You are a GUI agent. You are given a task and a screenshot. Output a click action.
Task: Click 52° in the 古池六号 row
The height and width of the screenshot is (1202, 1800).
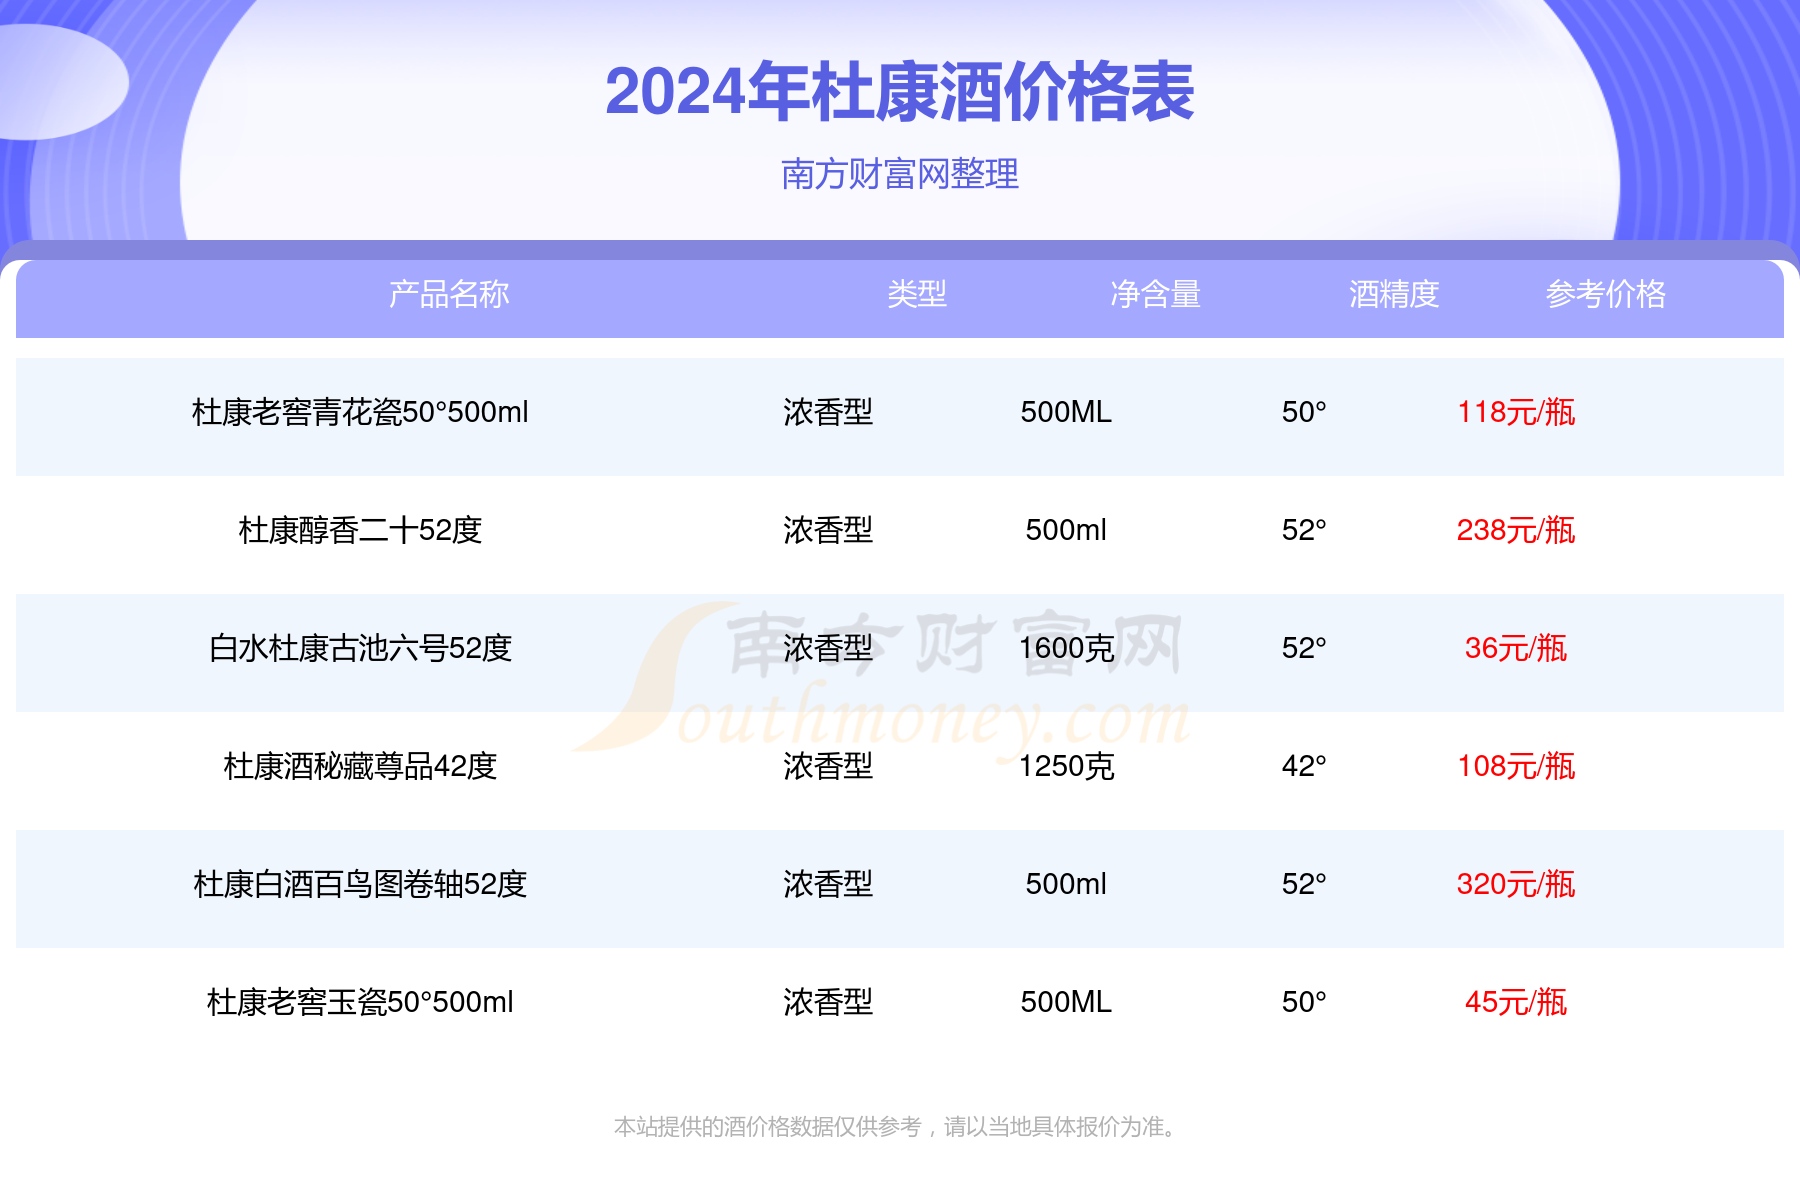tap(1304, 648)
